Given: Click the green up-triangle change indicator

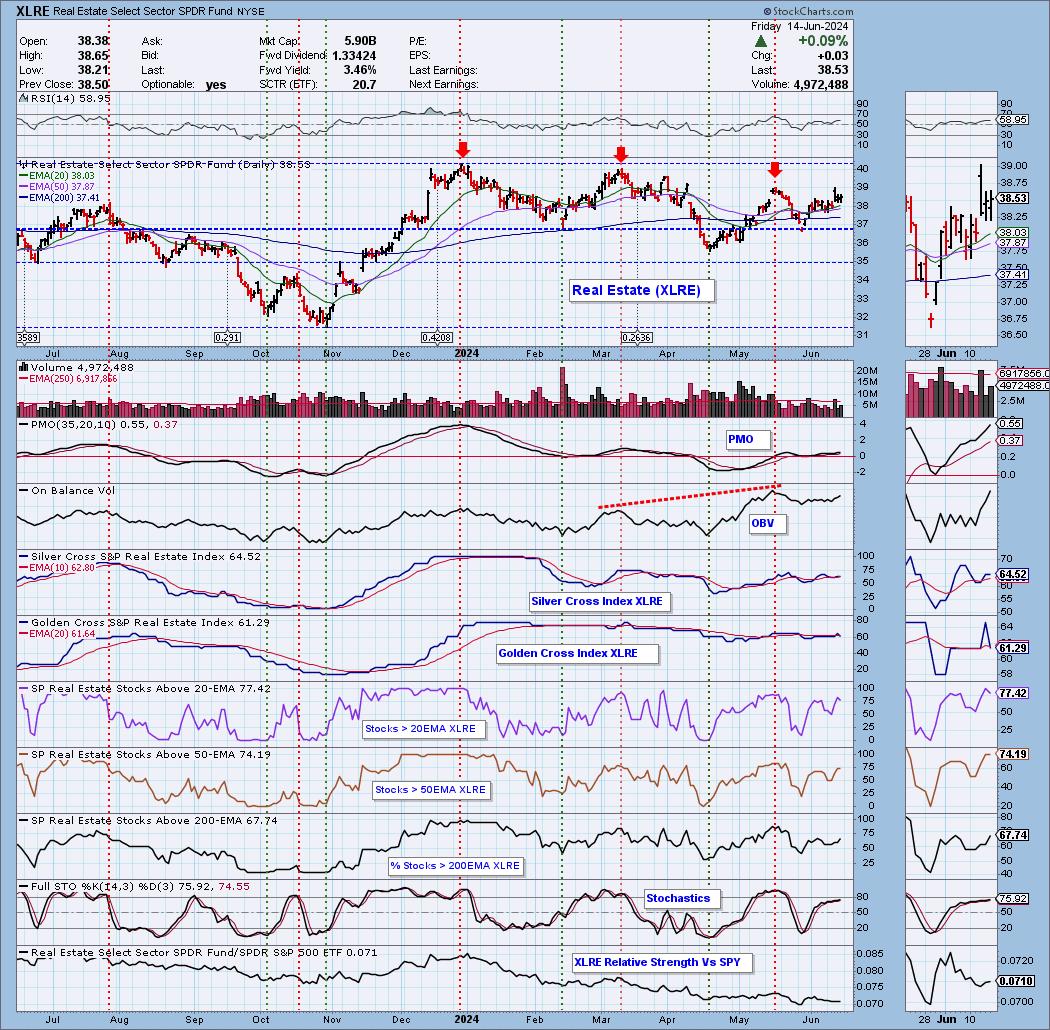Looking at the screenshot, I should pos(761,42).
